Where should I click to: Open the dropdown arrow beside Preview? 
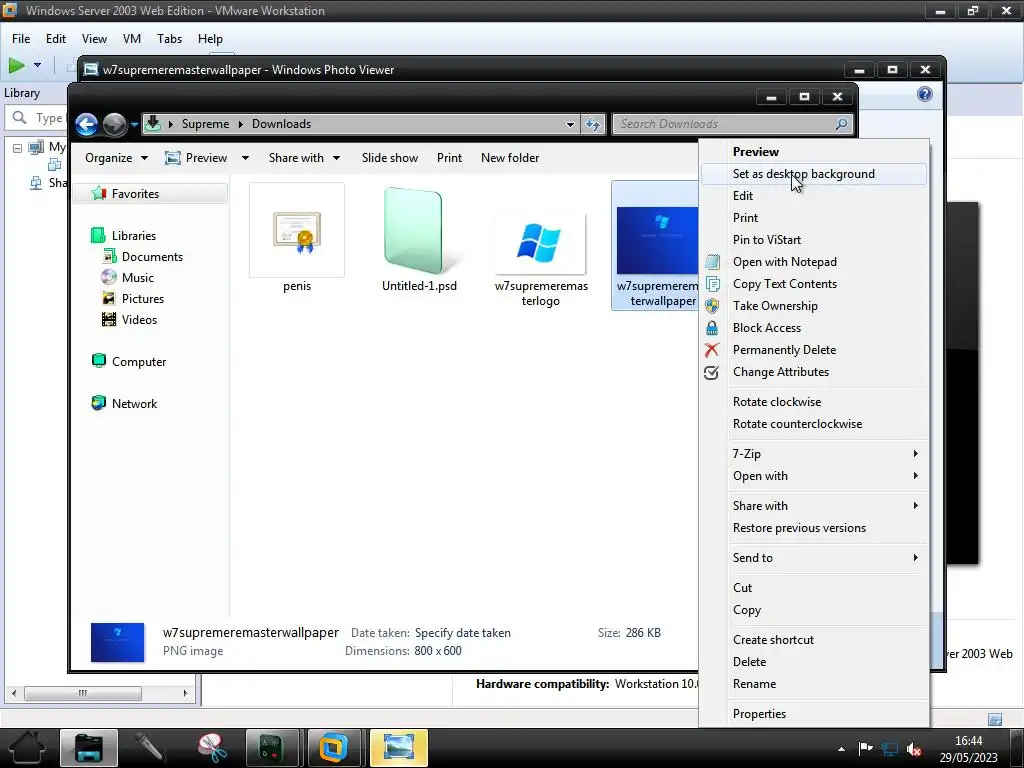pos(246,158)
